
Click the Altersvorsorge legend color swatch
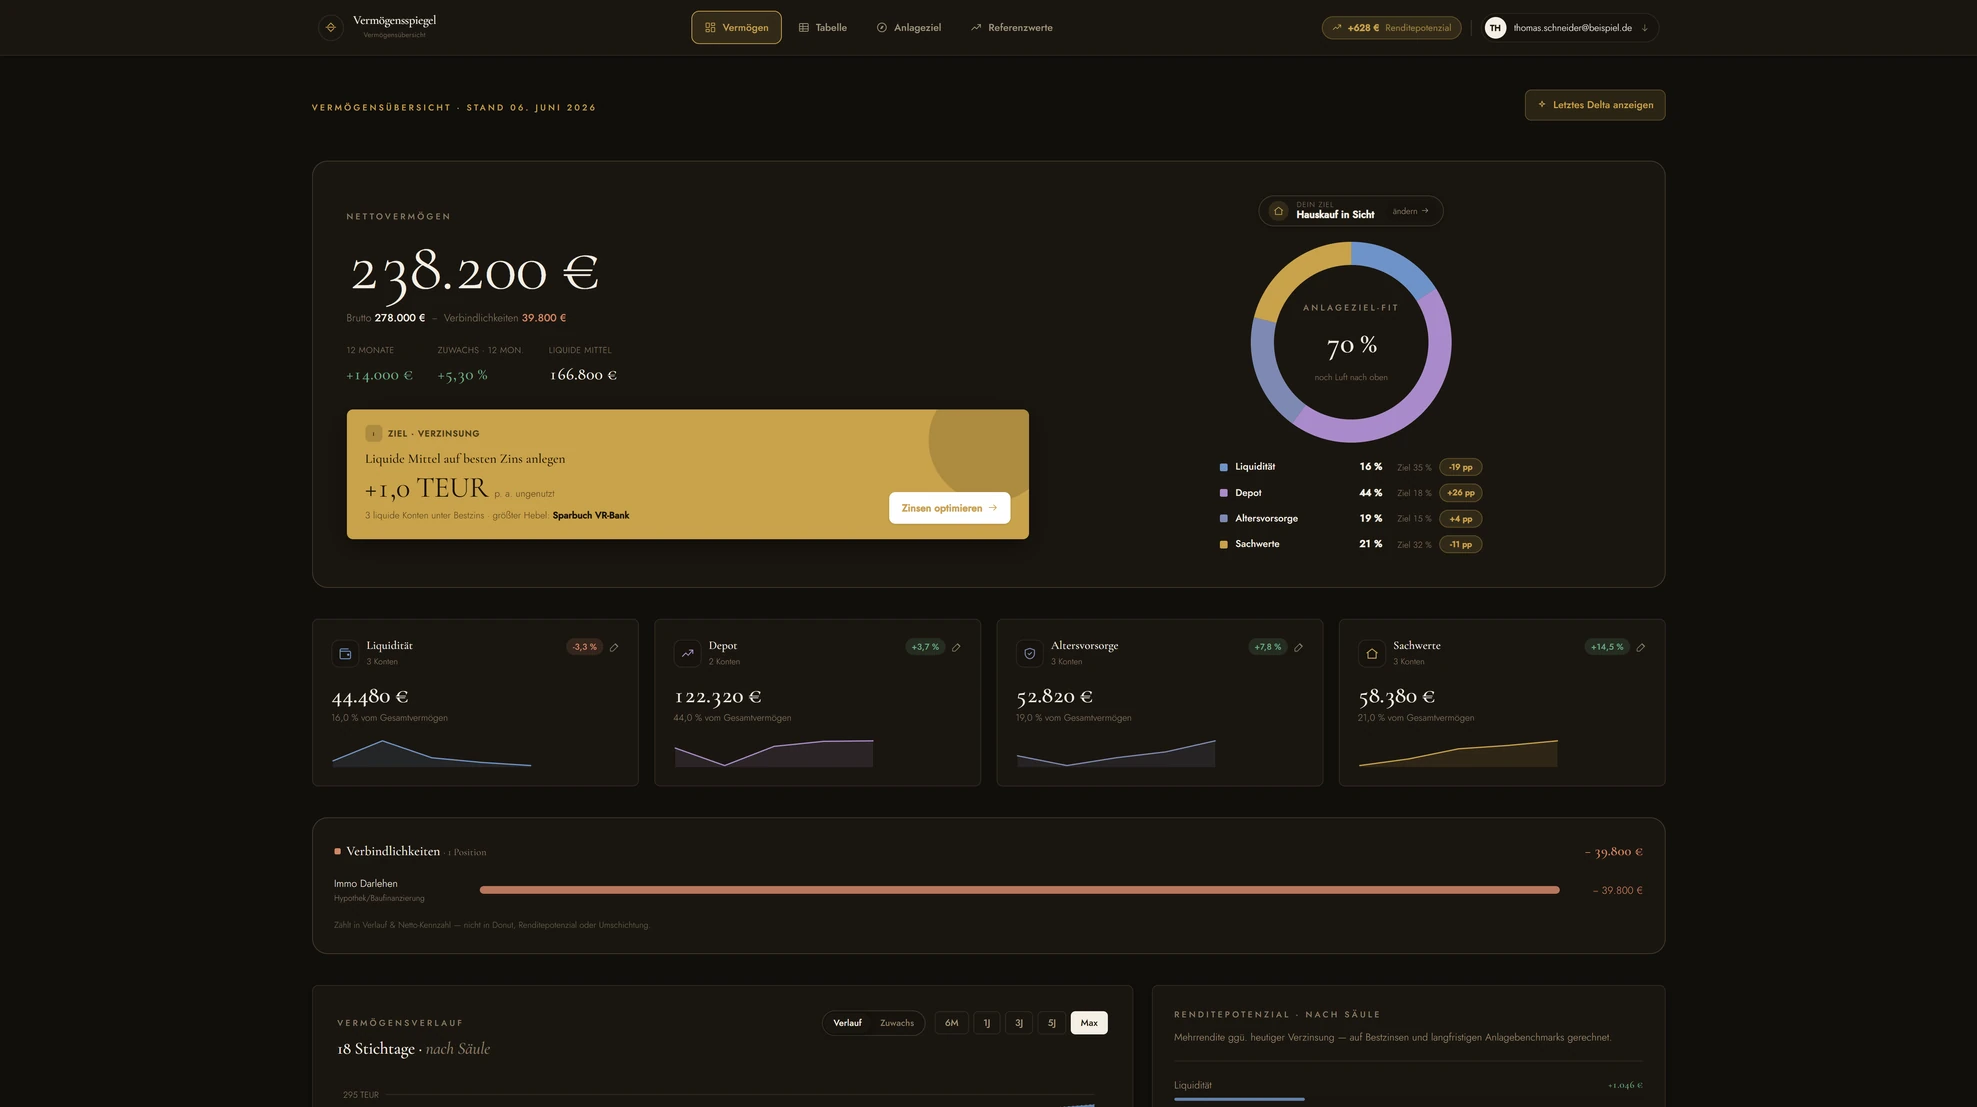1223,519
